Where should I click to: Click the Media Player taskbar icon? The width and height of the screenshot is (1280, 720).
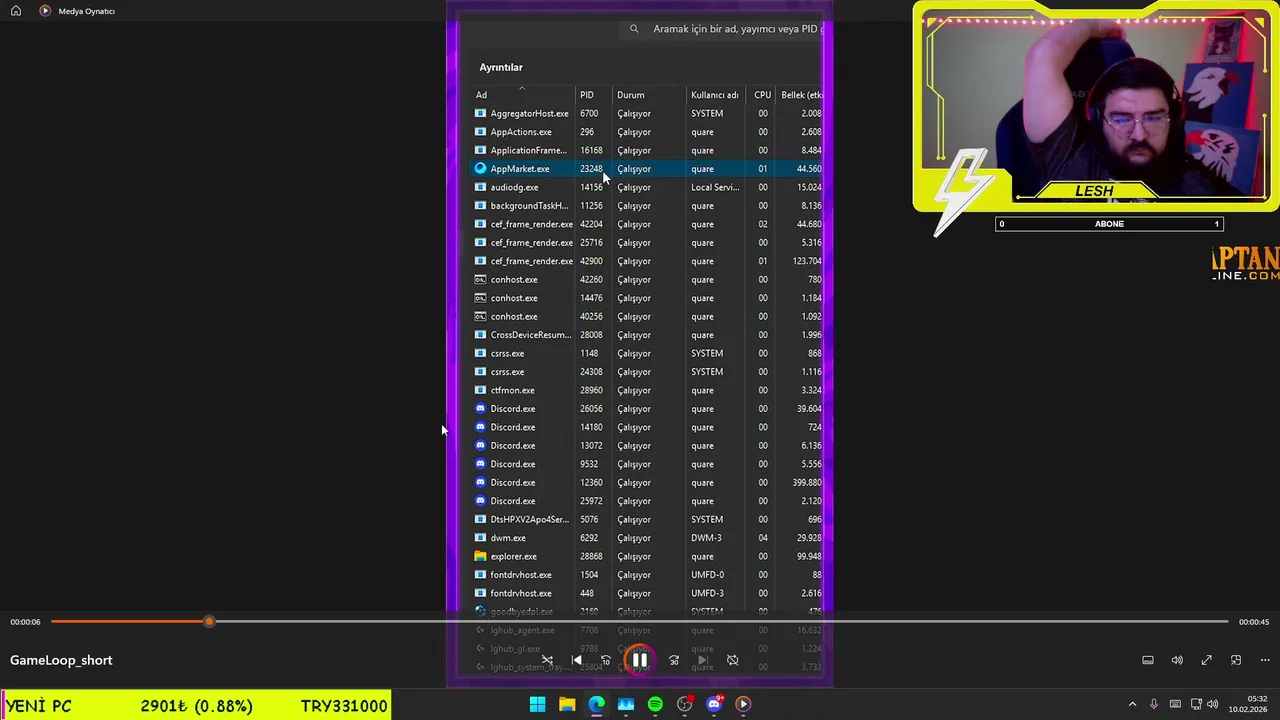[743, 704]
